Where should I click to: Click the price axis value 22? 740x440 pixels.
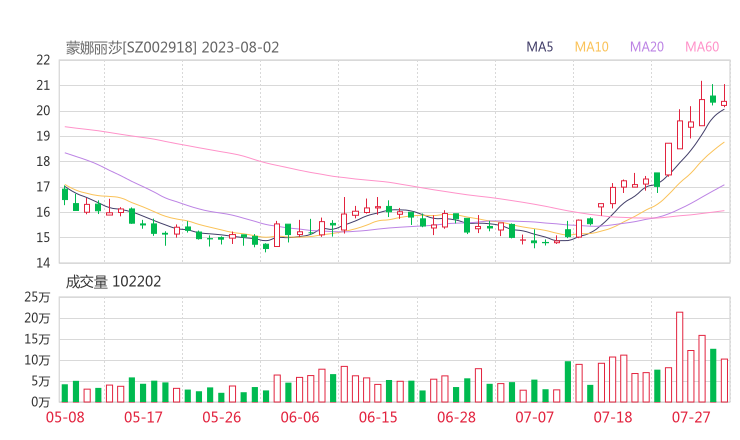coord(43,60)
